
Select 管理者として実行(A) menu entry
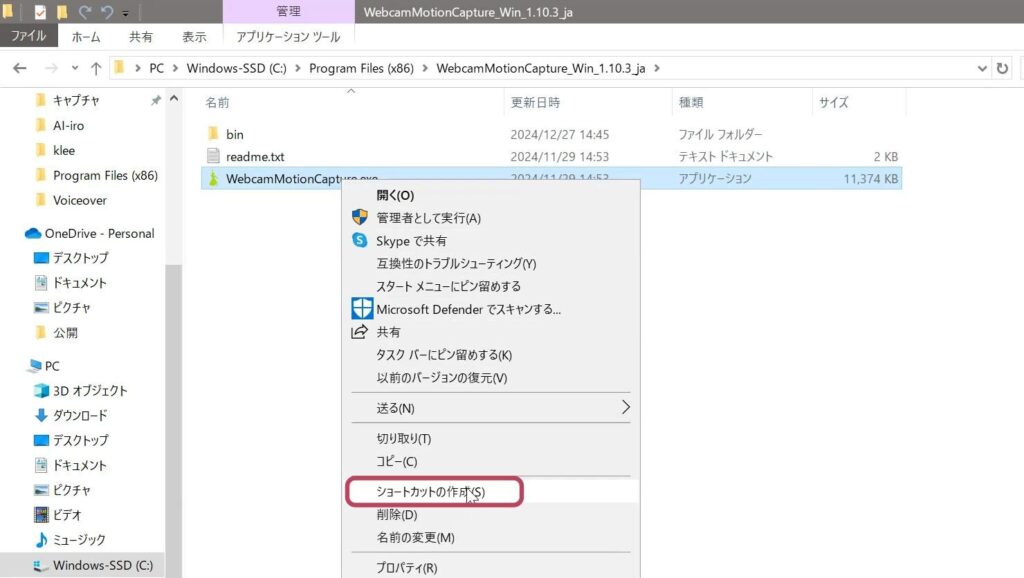(428, 218)
